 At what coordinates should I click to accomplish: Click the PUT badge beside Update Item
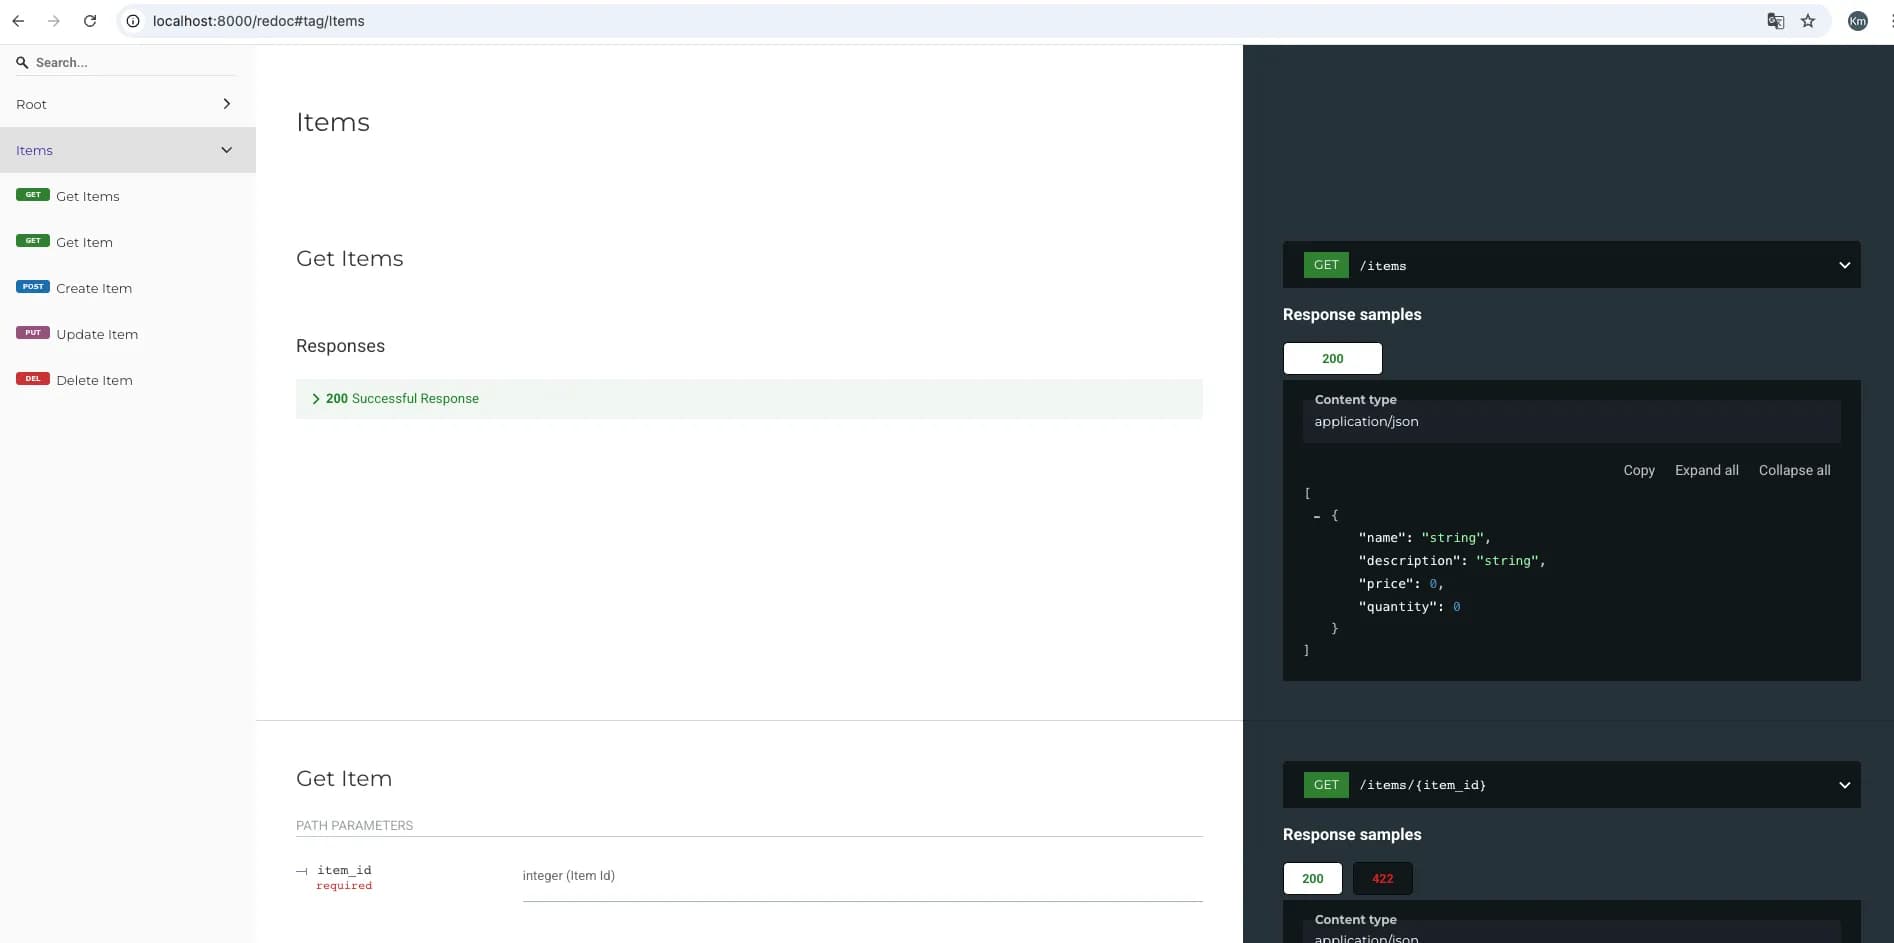pyautogui.click(x=33, y=333)
